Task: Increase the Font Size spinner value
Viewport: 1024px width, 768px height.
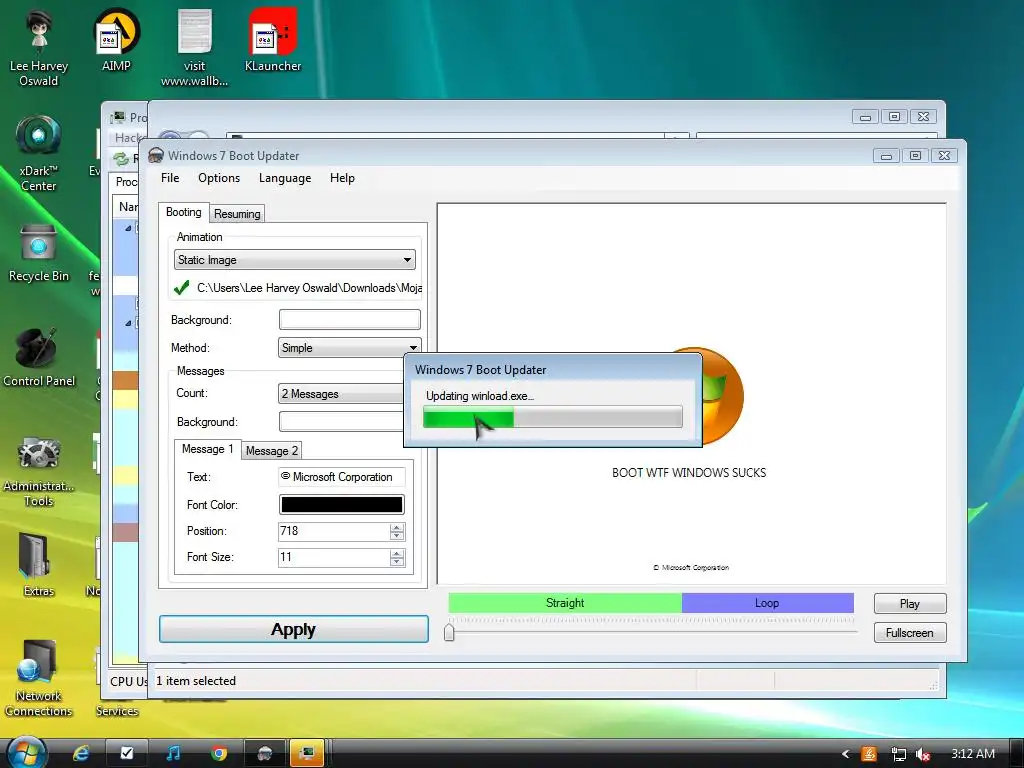Action: coord(397,553)
